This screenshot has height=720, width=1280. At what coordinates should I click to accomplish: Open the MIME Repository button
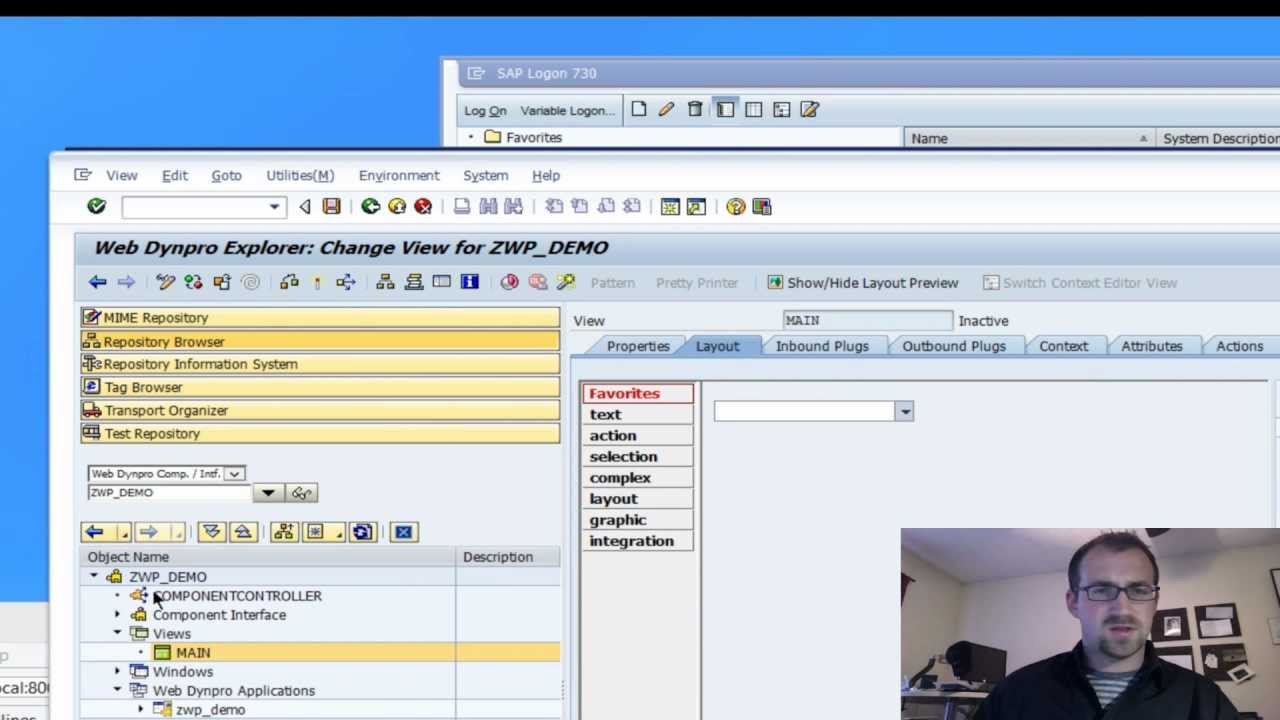(x=320, y=318)
